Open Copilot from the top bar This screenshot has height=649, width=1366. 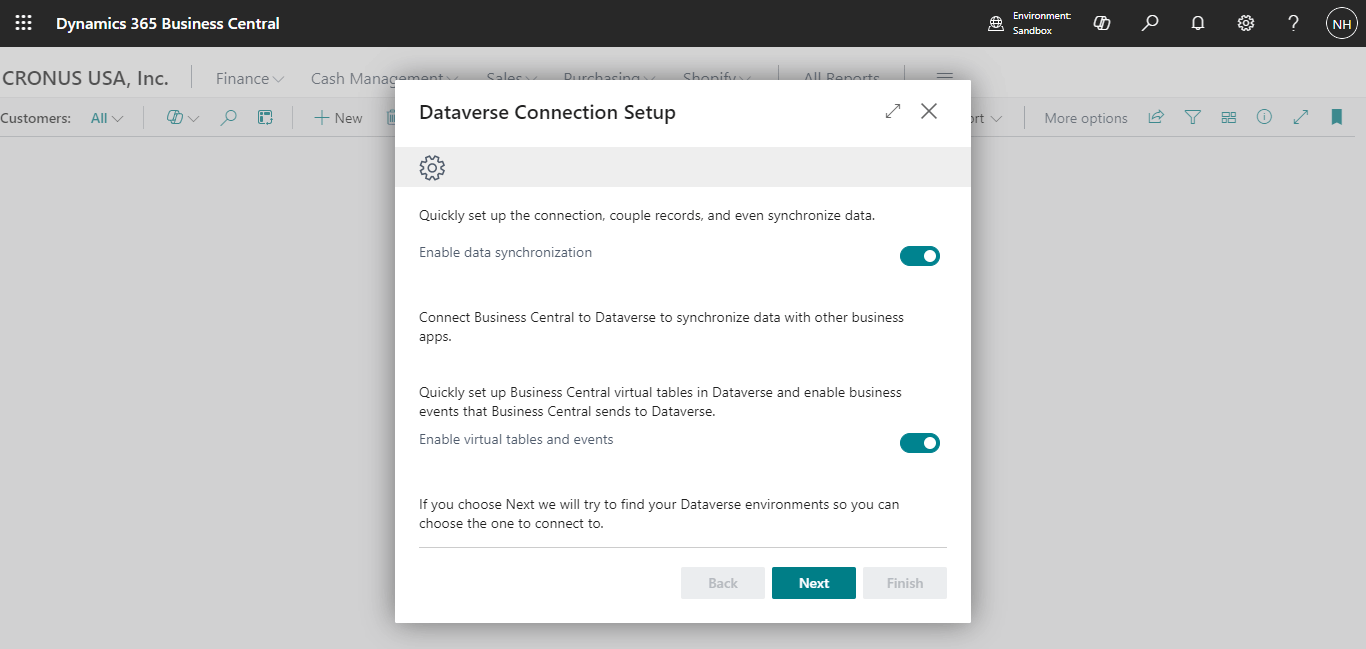(1102, 23)
